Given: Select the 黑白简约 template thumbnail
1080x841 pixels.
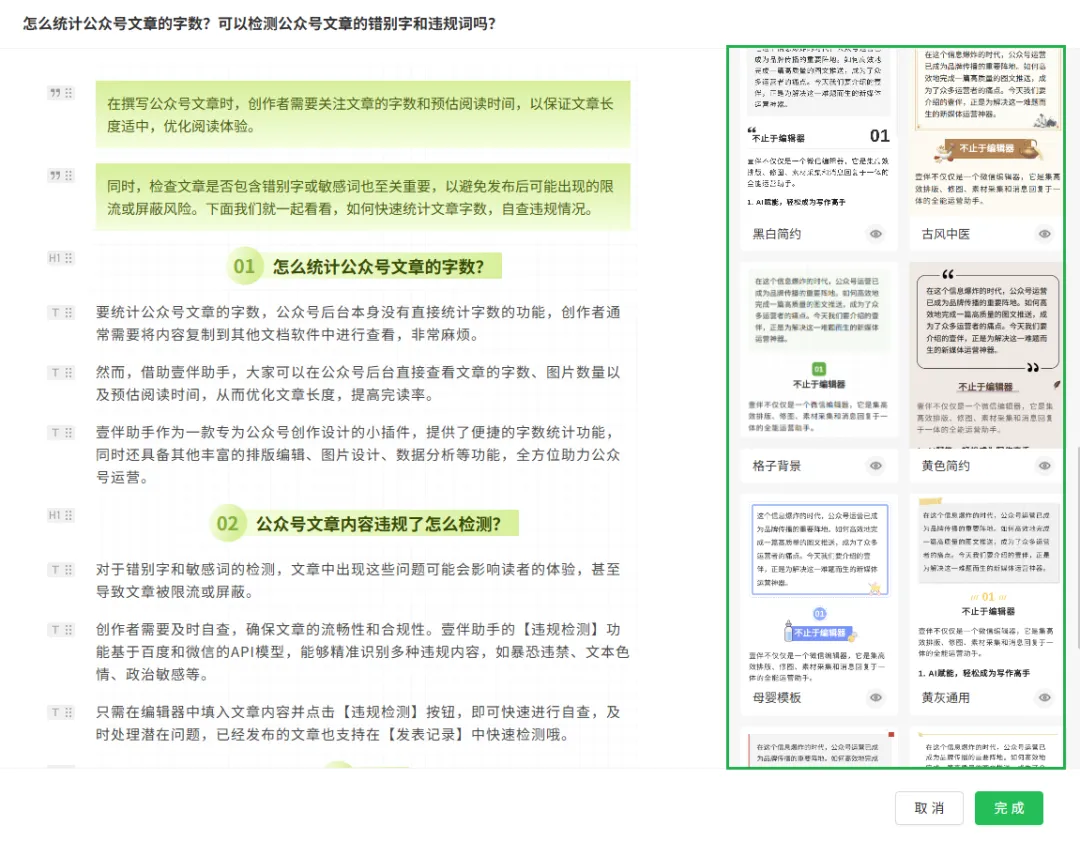Looking at the screenshot, I should (x=819, y=131).
